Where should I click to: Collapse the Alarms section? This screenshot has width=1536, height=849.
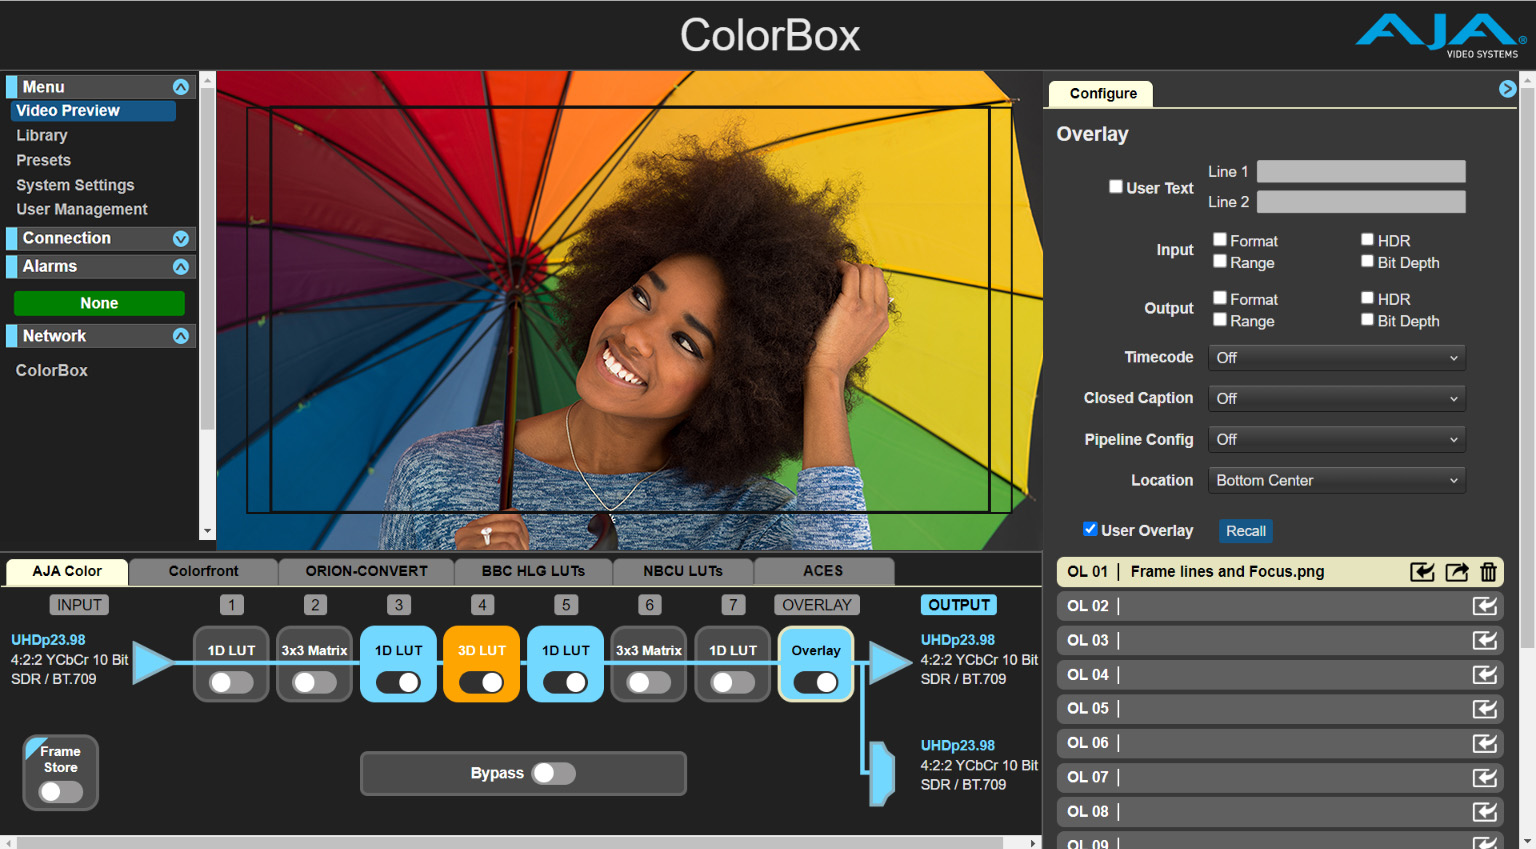pyautogui.click(x=181, y=266)
